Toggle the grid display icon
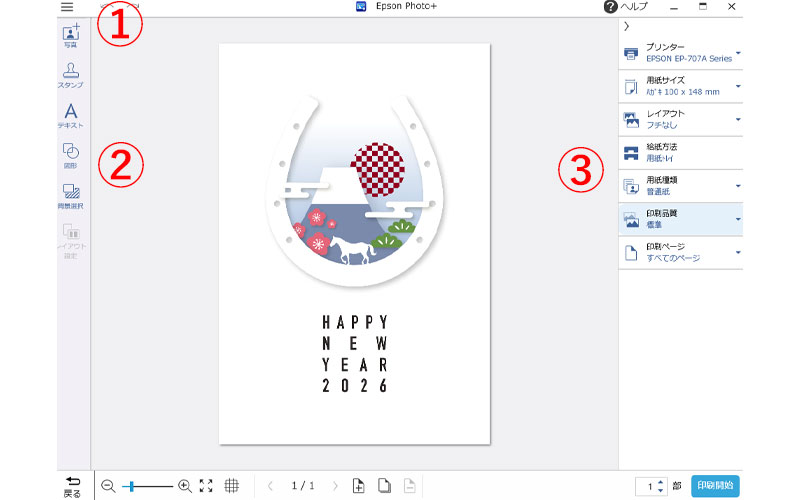800x500 pixels. (232, 486)
